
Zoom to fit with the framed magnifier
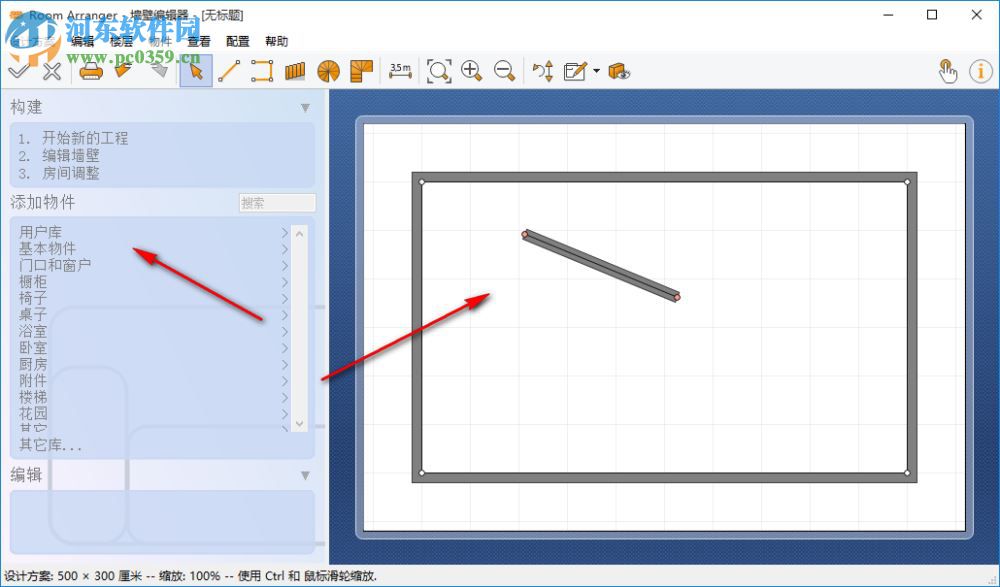pyautogui.click(x=439, y=71)
